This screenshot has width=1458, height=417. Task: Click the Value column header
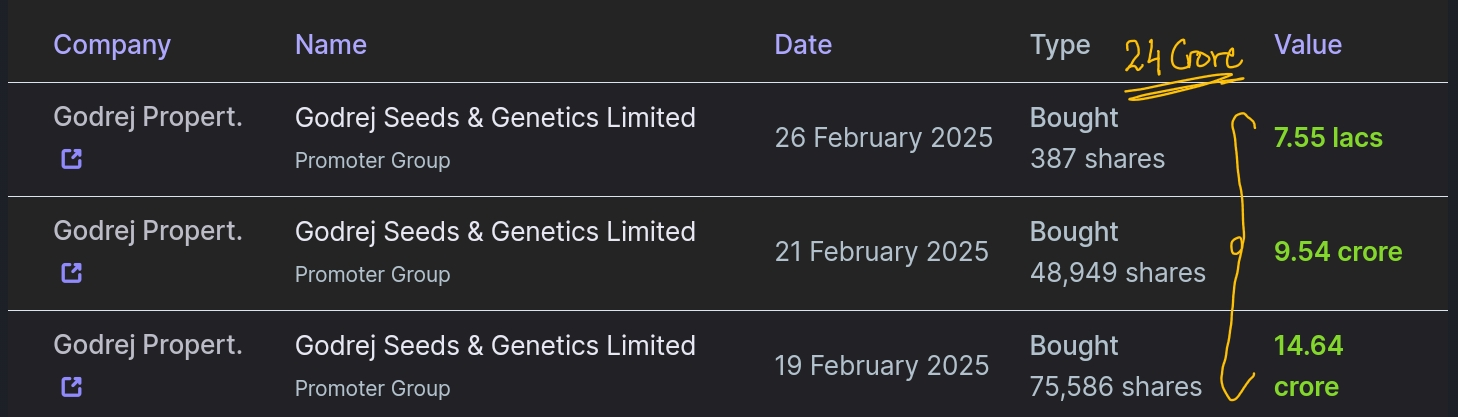[1308, 45]
